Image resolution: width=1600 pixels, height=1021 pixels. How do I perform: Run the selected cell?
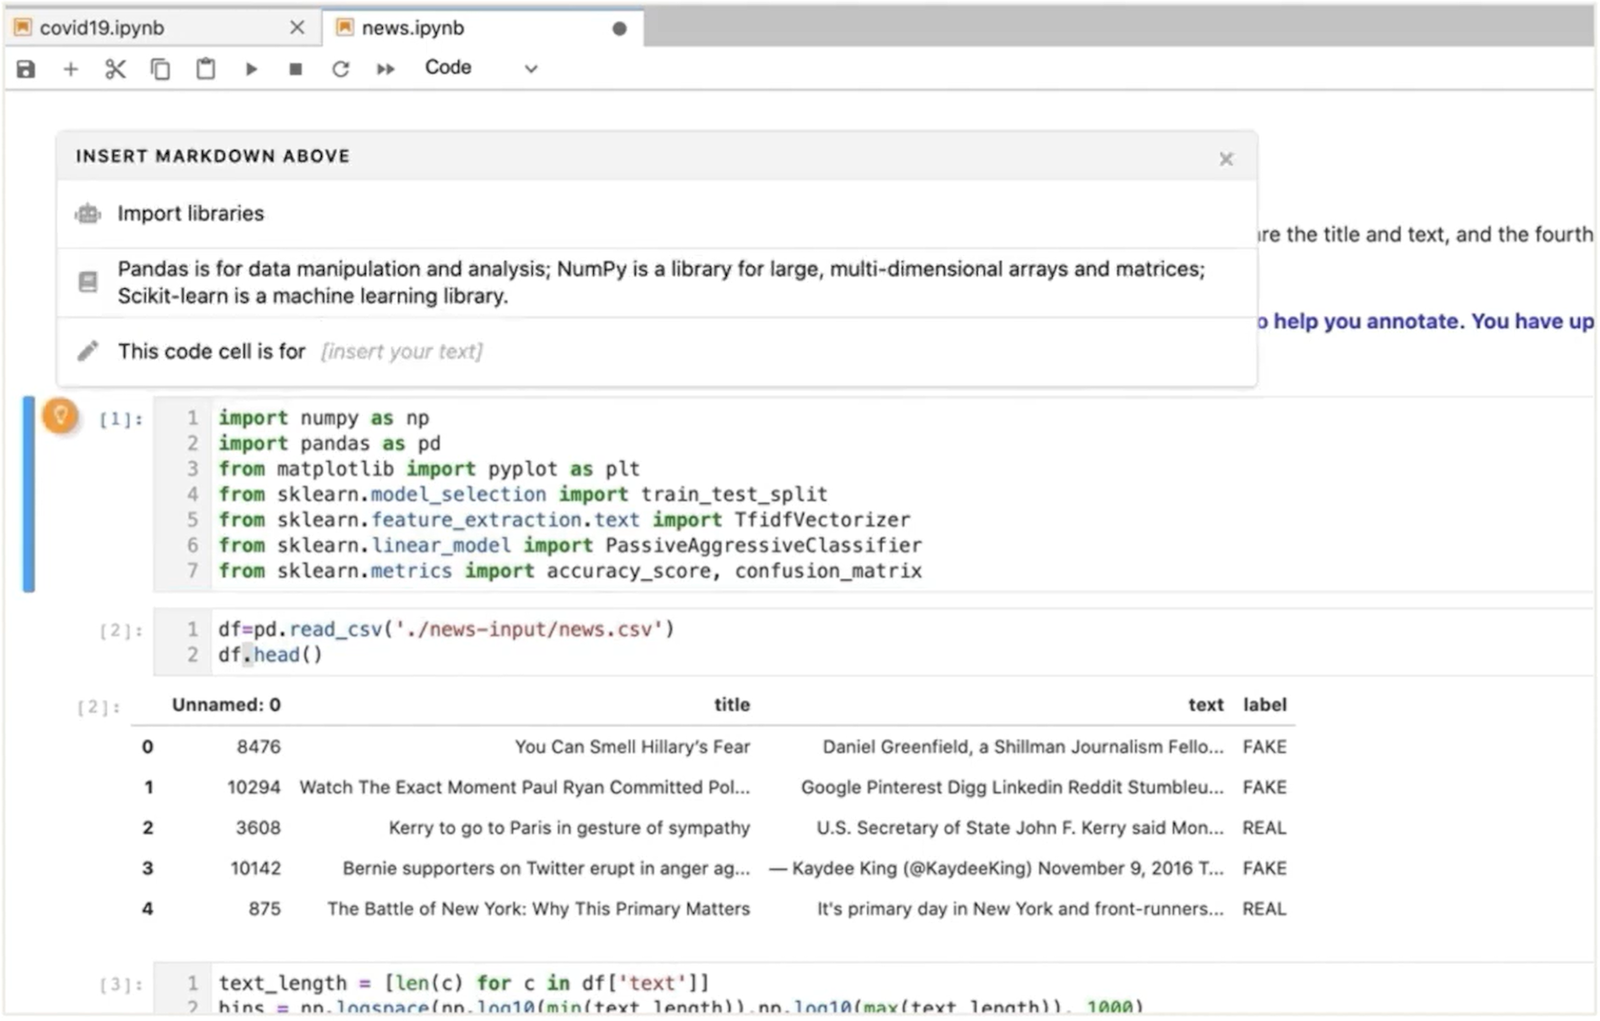(251, 69)
